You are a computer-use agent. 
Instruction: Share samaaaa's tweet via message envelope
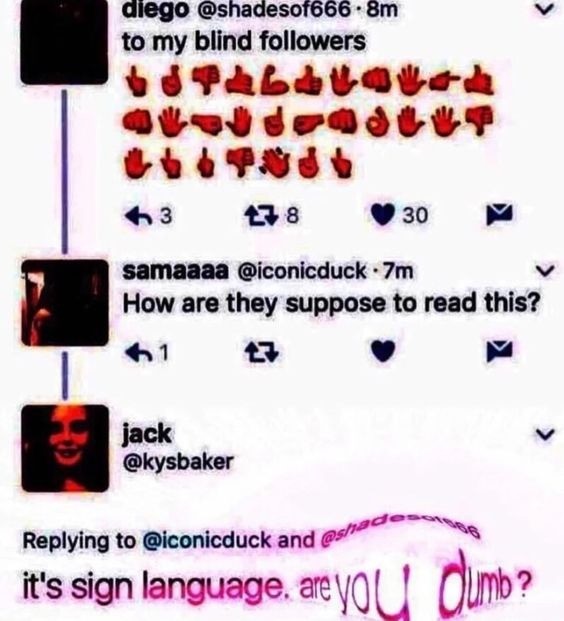click(x=499, y=352)
